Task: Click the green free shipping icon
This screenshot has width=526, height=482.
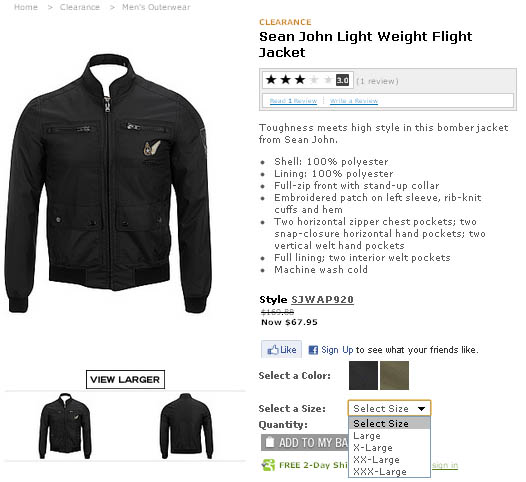Action: click(x=268, y=465)
